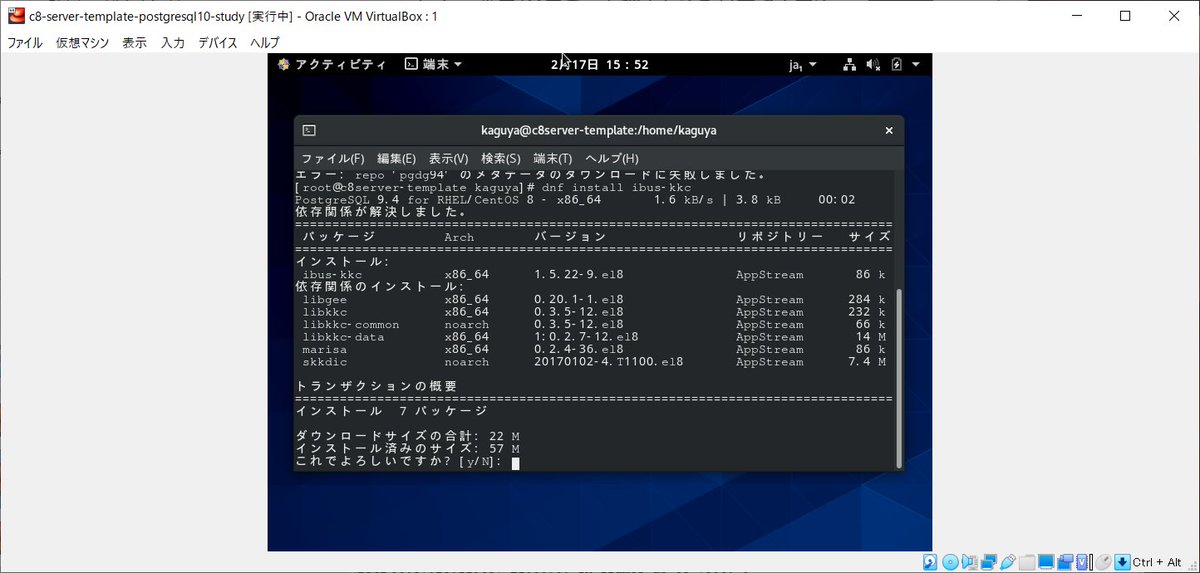Viewport: 1200px width, 573px height.
Task: Open VirtualBox ファイル menu
Action: click(x=25, y=43)
